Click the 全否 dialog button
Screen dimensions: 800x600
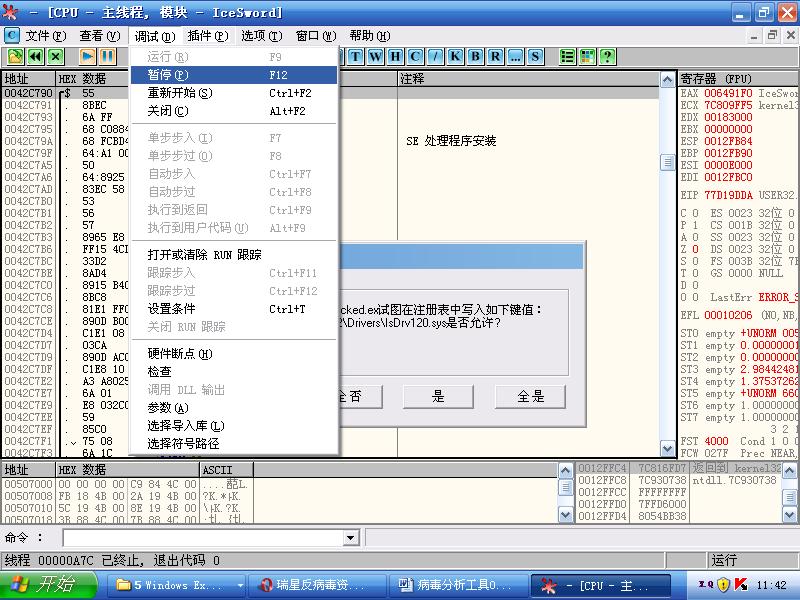click(x=360, y=396)
